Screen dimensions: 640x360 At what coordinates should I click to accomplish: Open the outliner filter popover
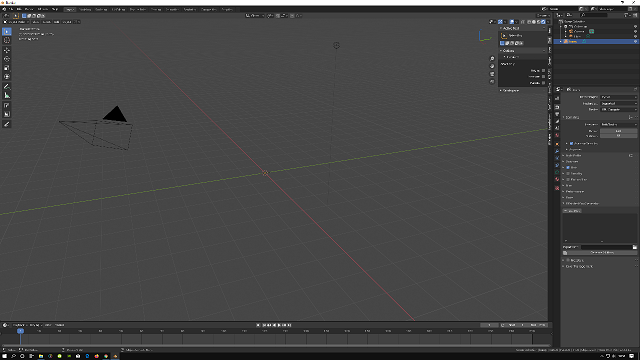pyautogui.click(x=627, y=15)
